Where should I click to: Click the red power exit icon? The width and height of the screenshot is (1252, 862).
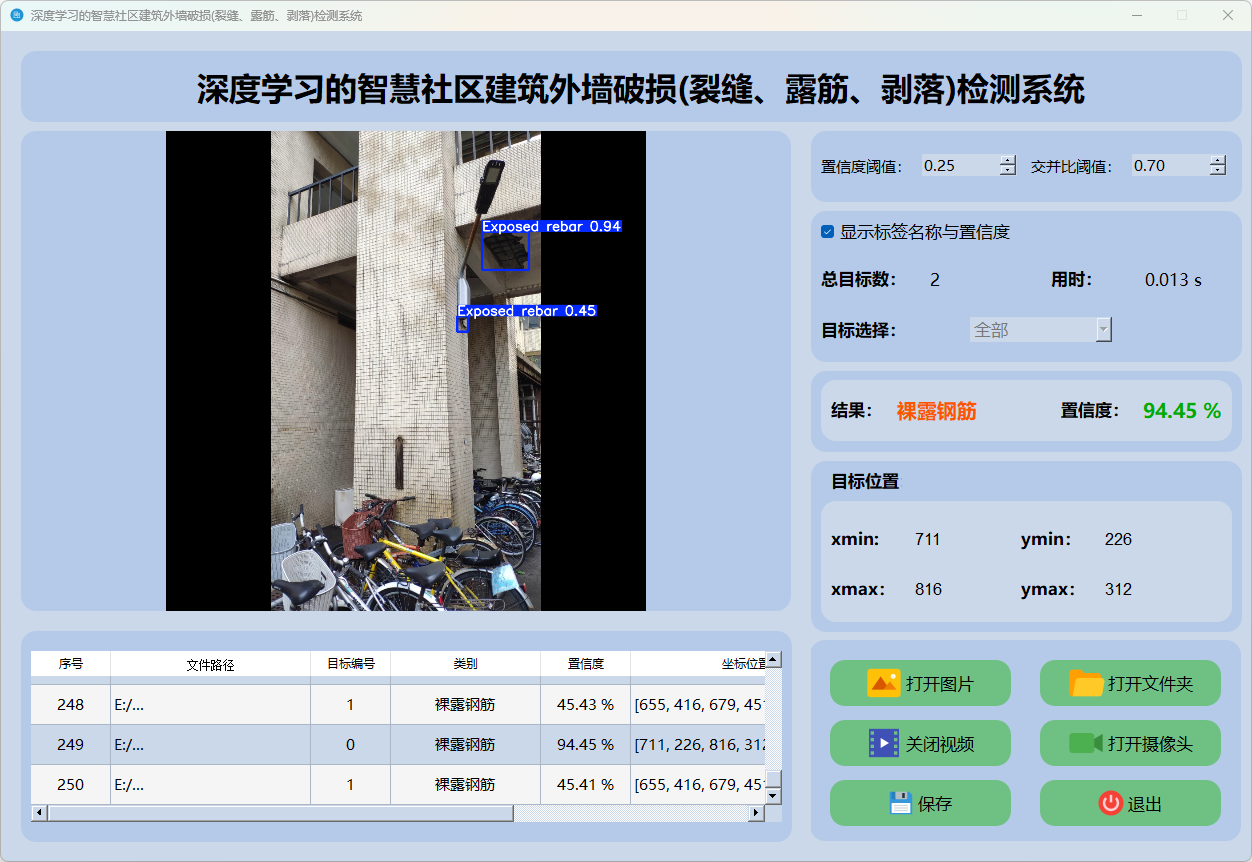pyautogui.click(x=1110, y=803)
